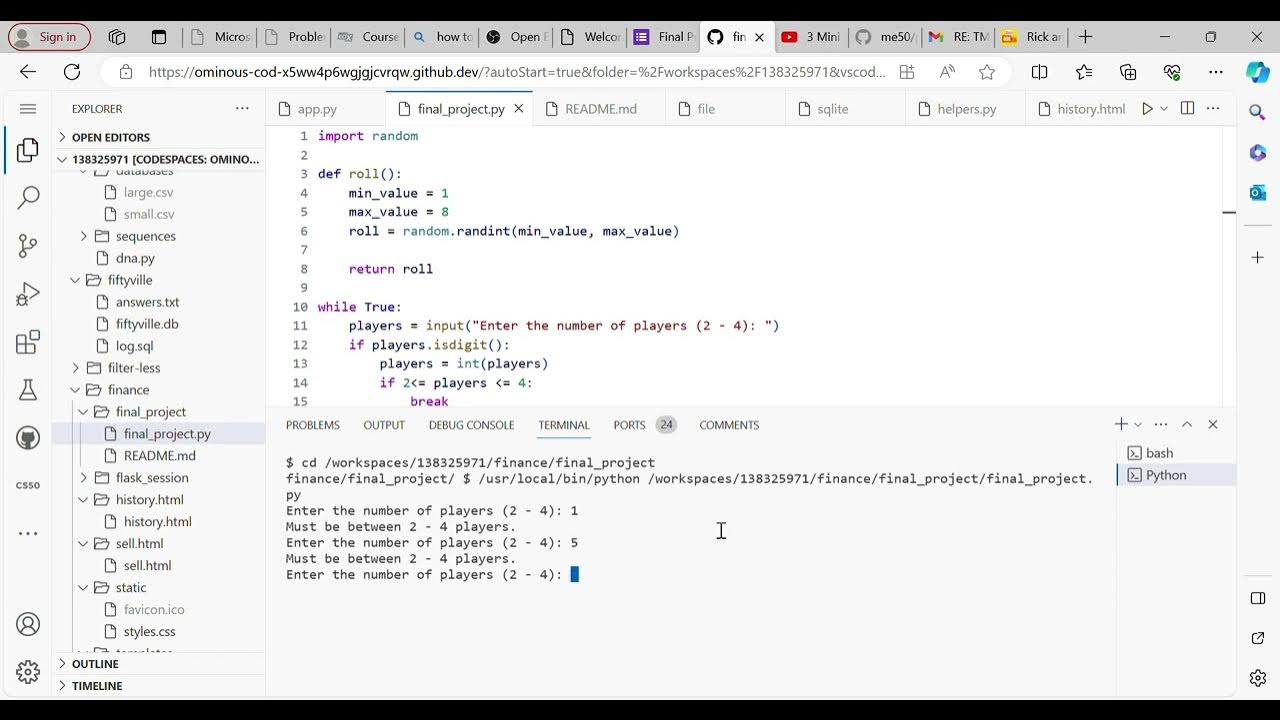Collapse the final_project folder

pyautogui.click(x=150, y=412)
